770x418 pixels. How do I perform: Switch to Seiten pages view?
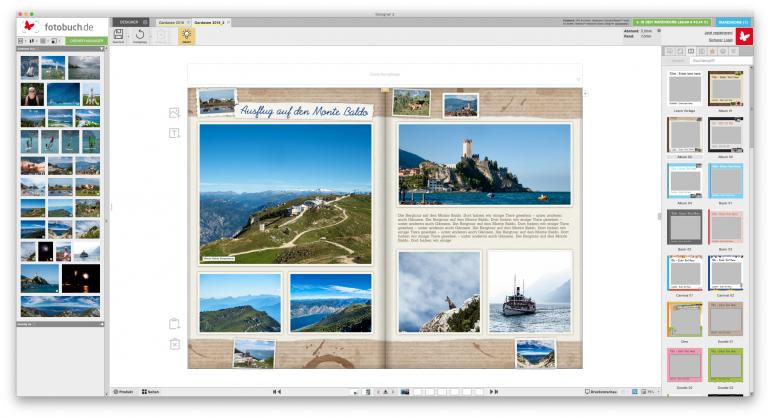pos(151,392)
